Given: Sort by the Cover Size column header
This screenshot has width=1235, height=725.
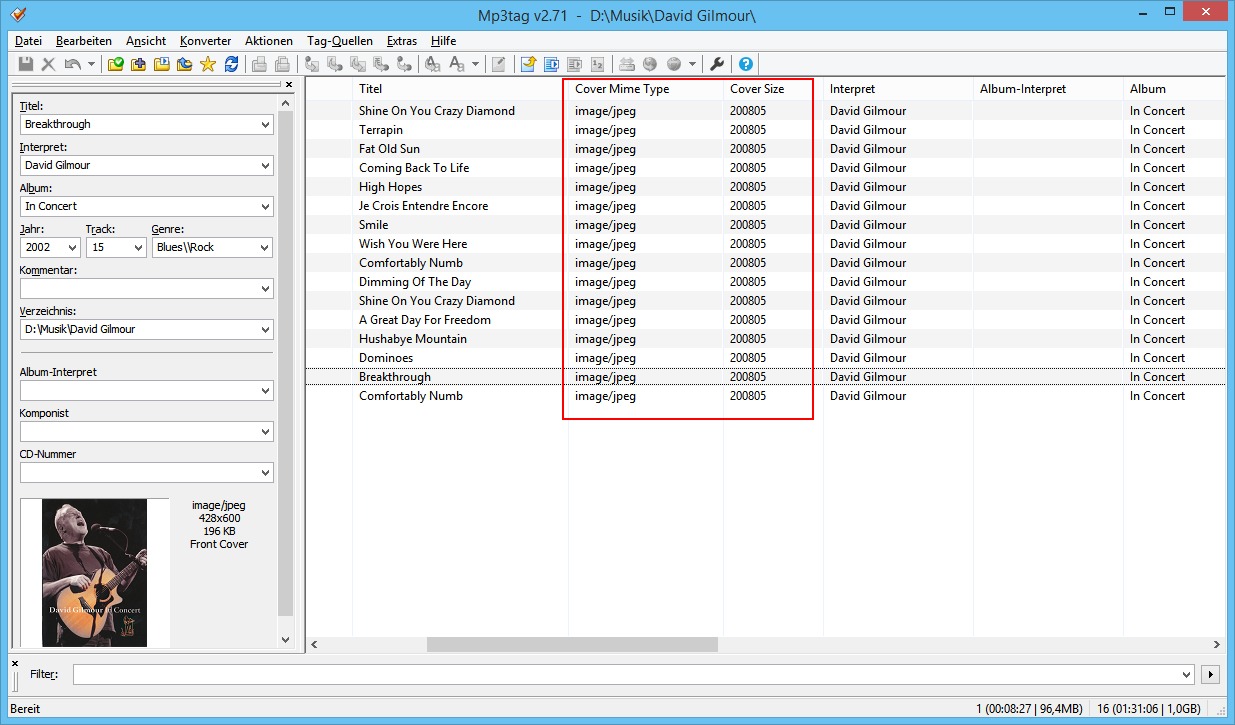Looking at the screenshot, I should [757, 89].
